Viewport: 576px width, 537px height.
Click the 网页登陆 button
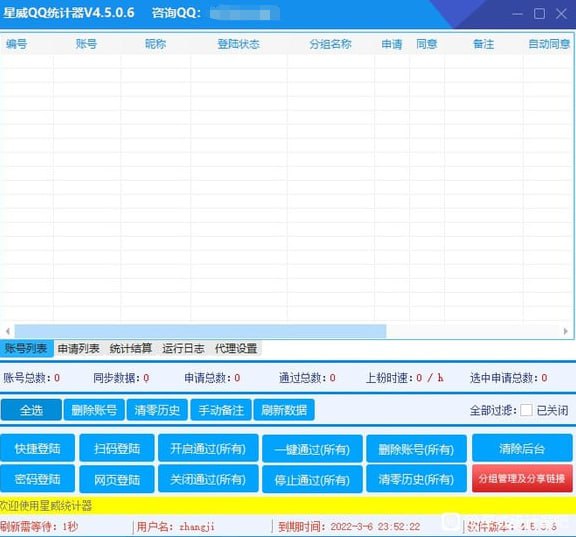(117, 479)
